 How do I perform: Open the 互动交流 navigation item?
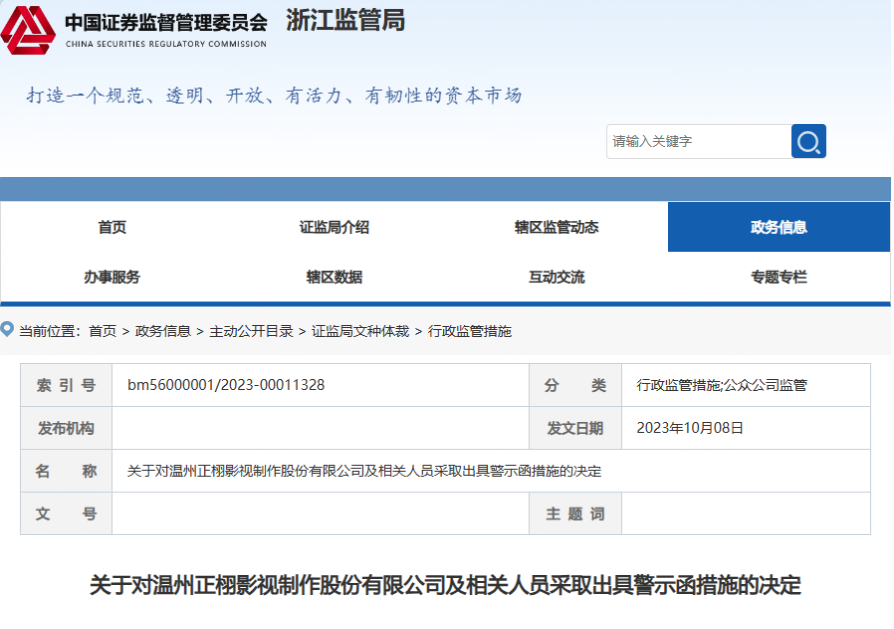556,277
